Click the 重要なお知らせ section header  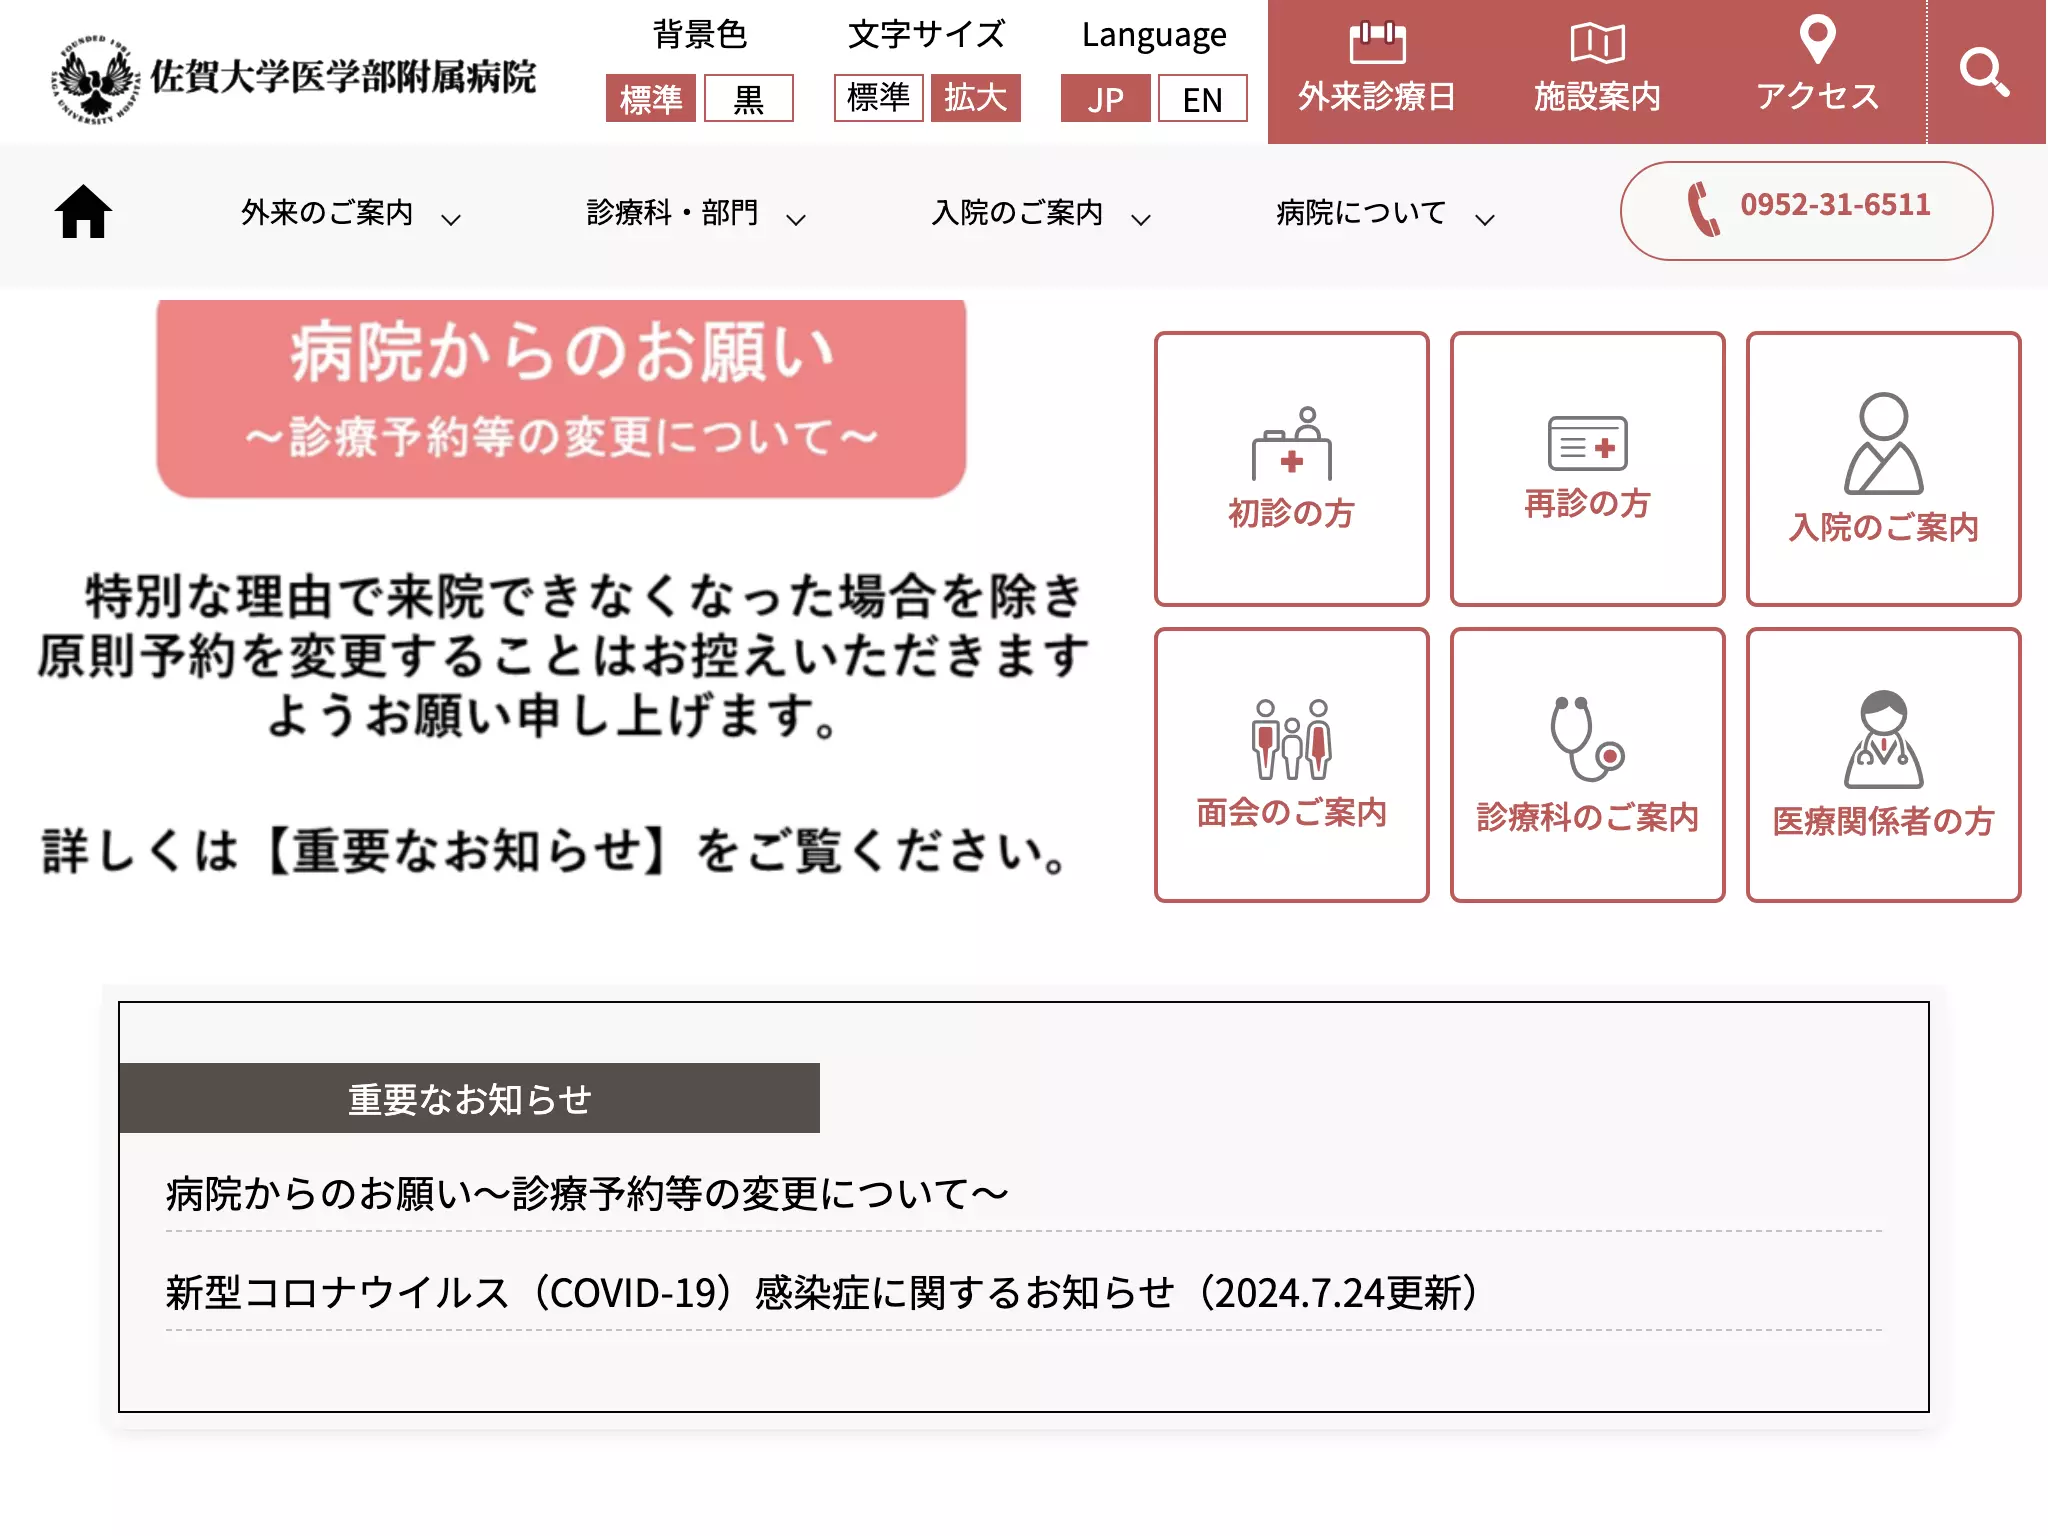pos(469,1098)
